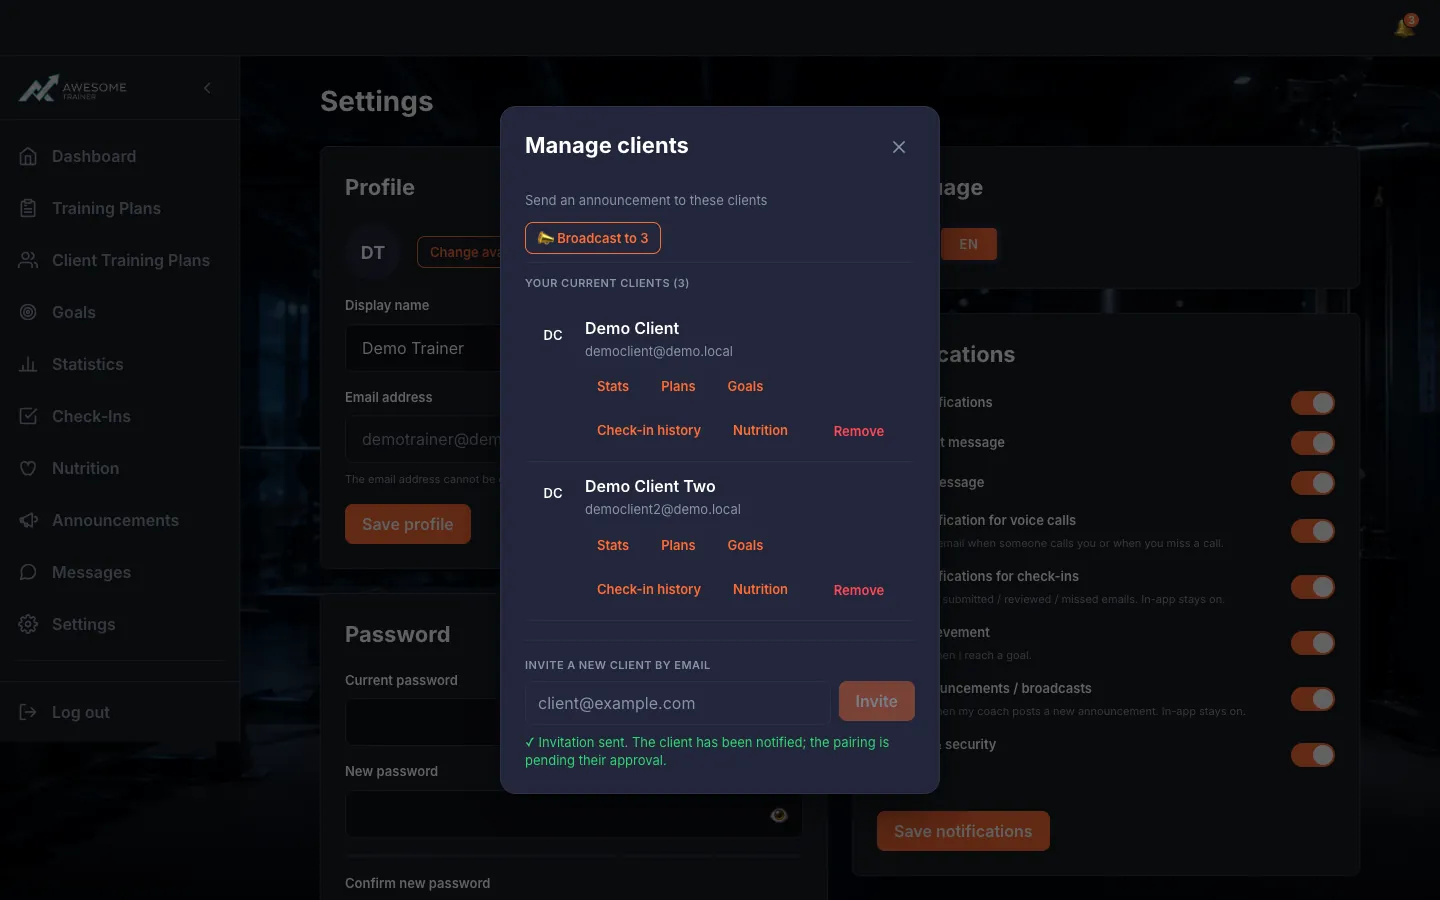Click the Goals target icon
Screen dimensions: 1440x900
[28, 312]
